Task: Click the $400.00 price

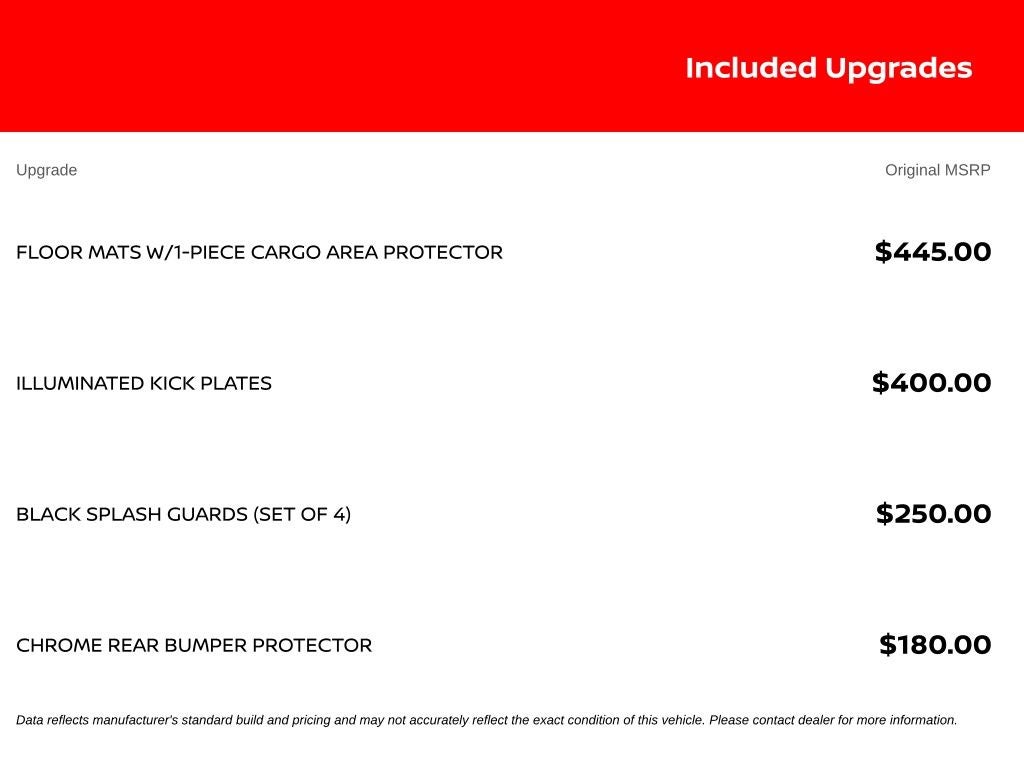Action: tap(932, 383)
